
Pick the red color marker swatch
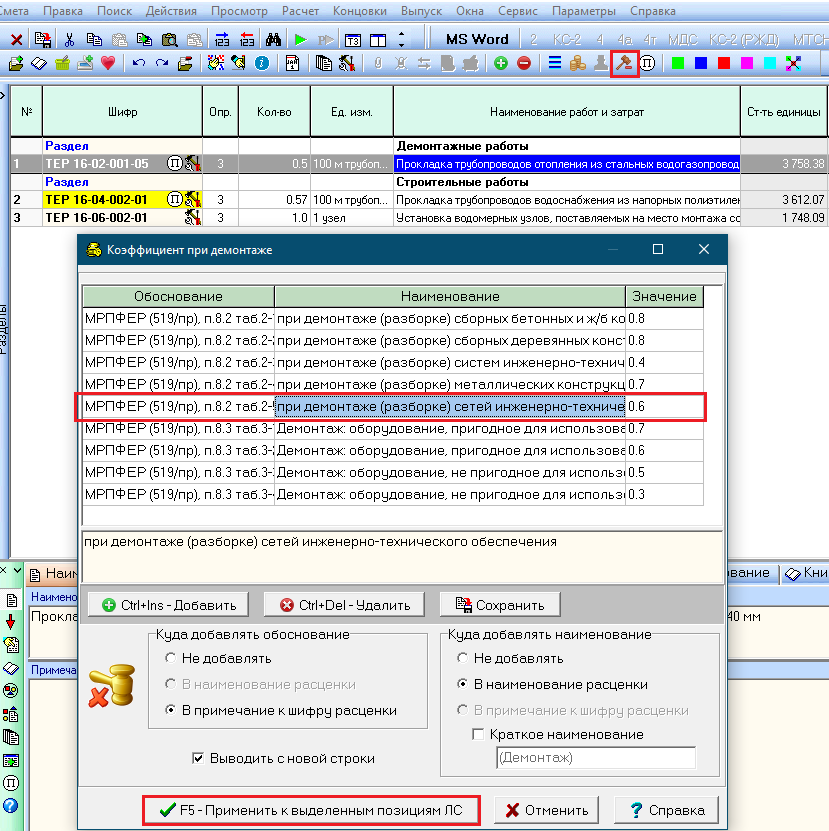[x=724, y=64]
